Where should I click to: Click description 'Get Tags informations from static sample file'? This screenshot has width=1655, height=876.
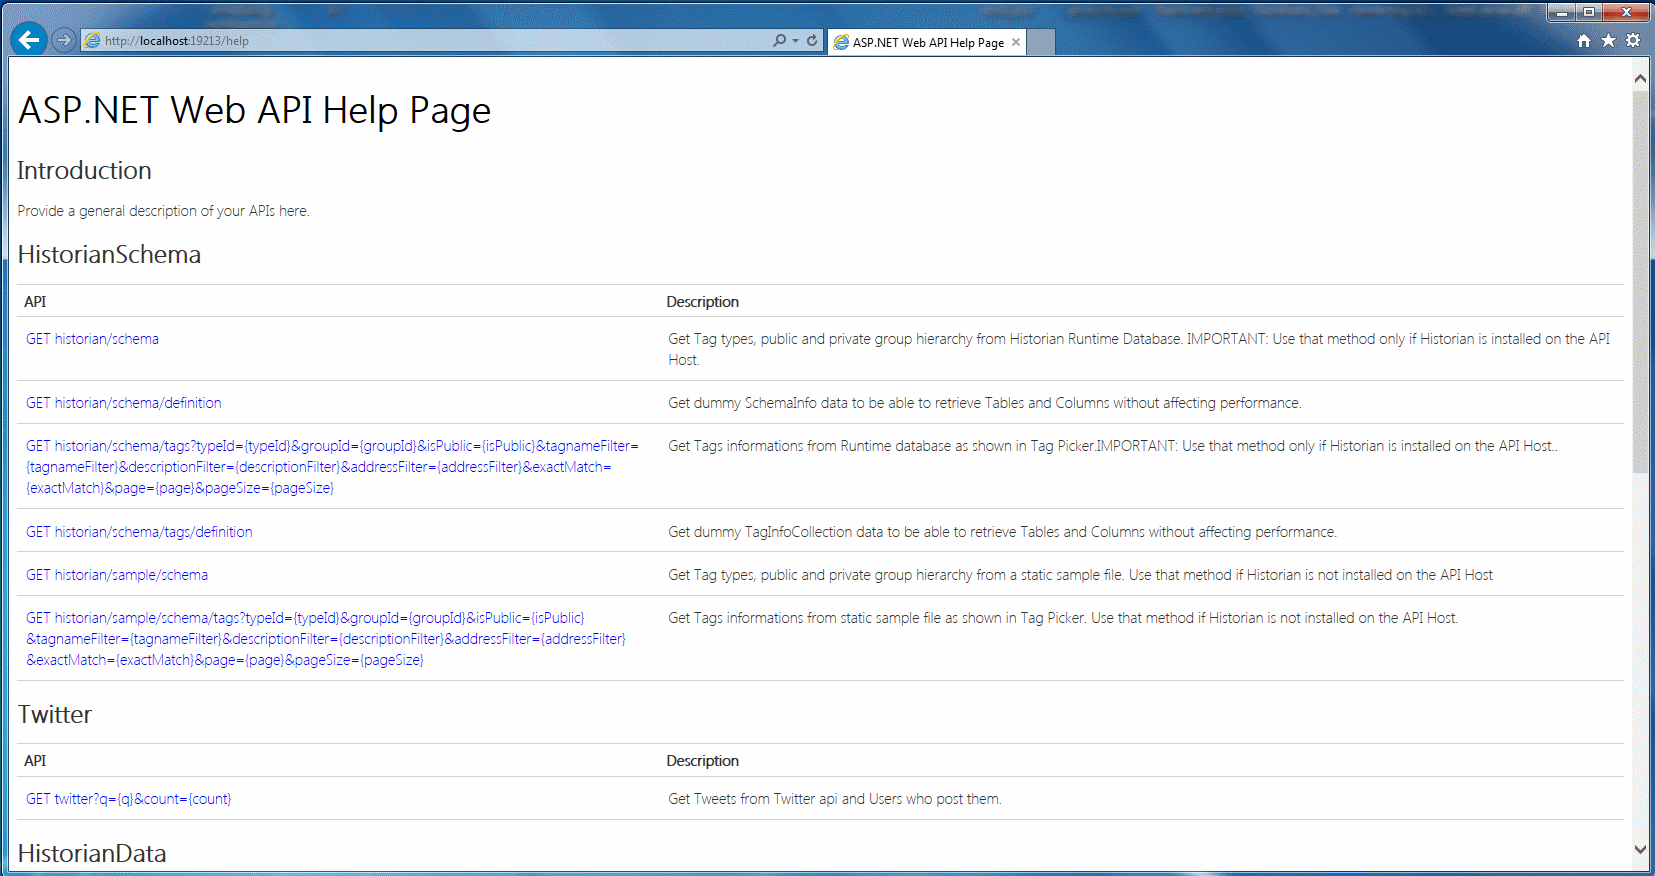(1063, 618)
